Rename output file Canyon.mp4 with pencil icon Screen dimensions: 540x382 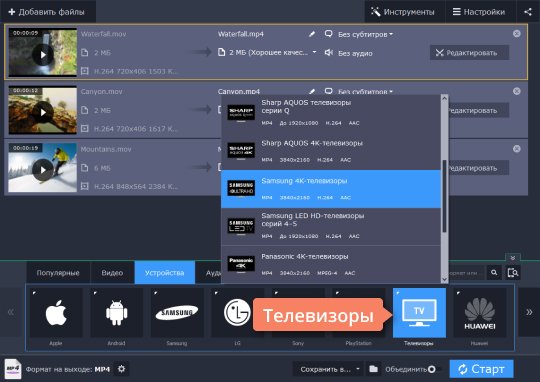[312, 92]
